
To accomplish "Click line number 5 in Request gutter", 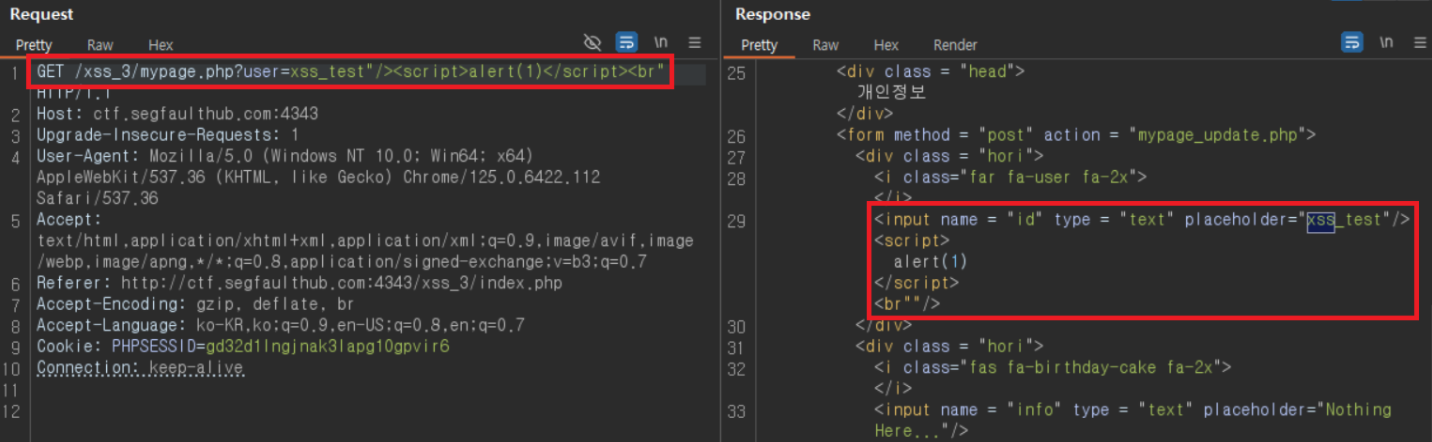I will tap(17, 220).
